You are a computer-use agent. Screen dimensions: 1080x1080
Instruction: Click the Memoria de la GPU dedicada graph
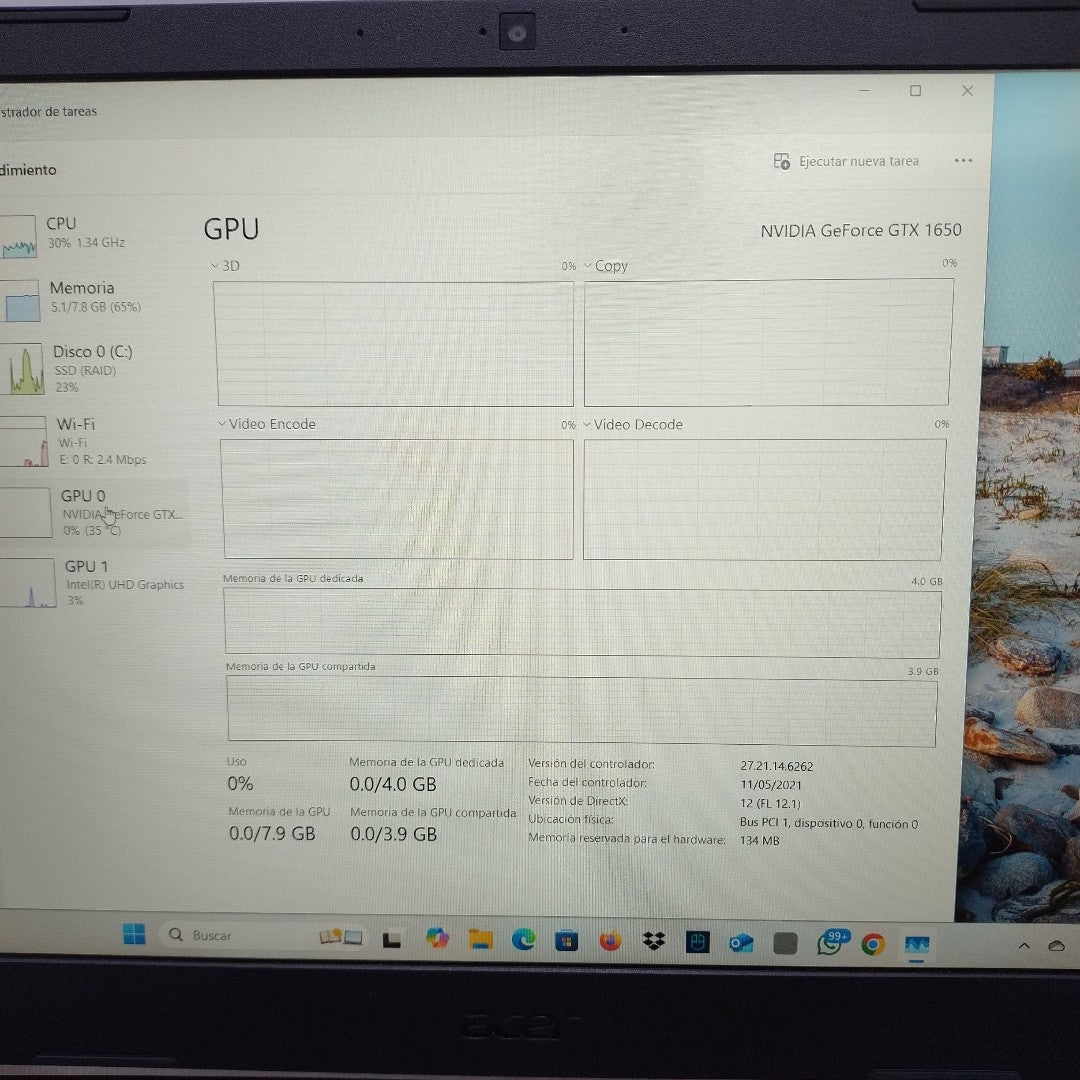coord(580,620)
